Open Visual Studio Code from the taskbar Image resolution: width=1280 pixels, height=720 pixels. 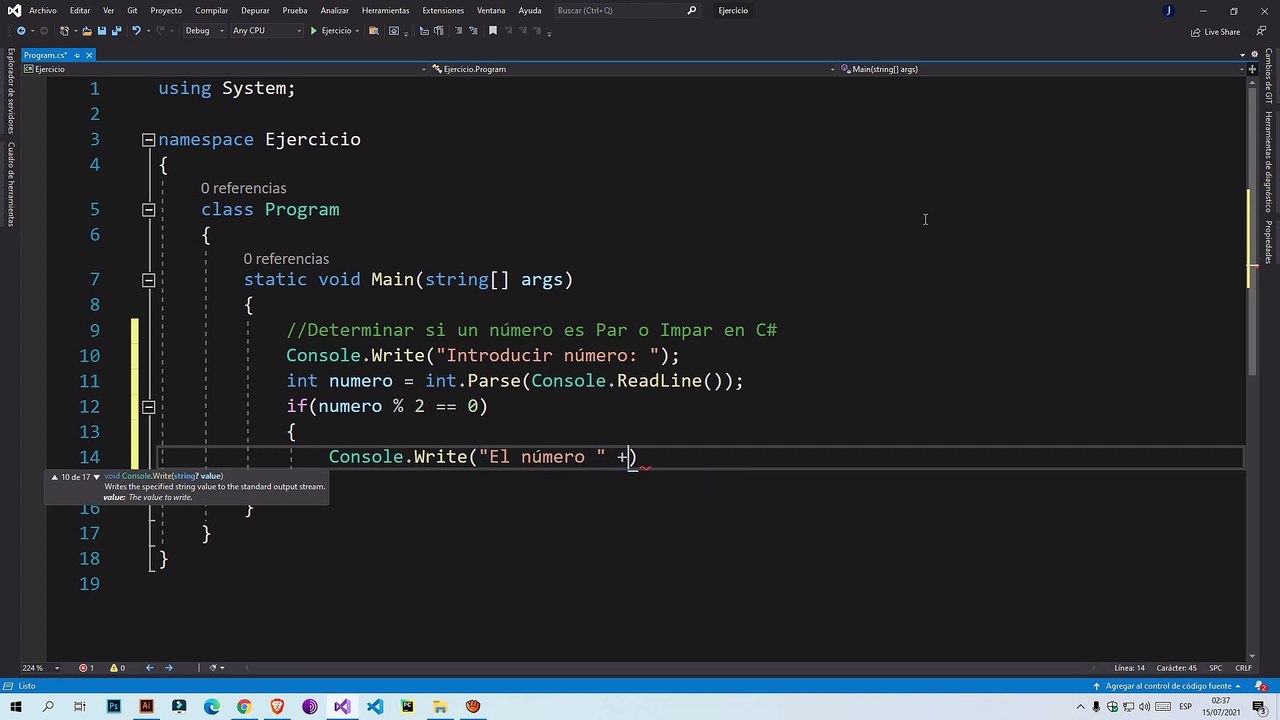pyautogui.click(x=374, y=707)
